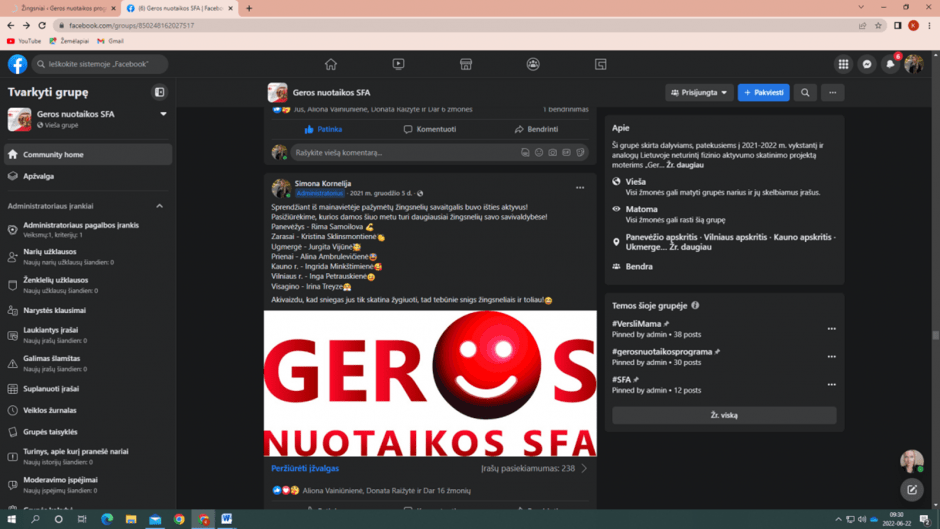Collapse the Administratoriaus įrankiai section

(159, 206)
